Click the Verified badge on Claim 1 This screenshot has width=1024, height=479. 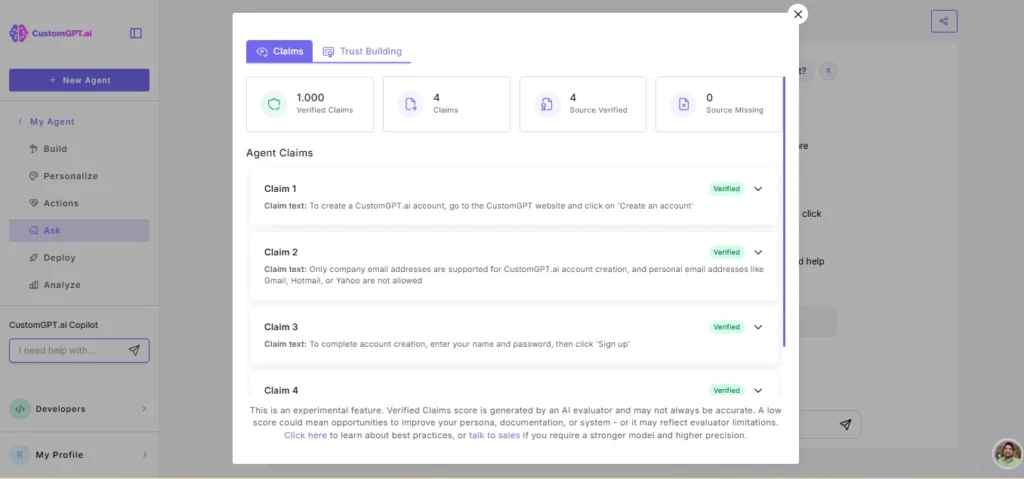[x=726, y=189]
